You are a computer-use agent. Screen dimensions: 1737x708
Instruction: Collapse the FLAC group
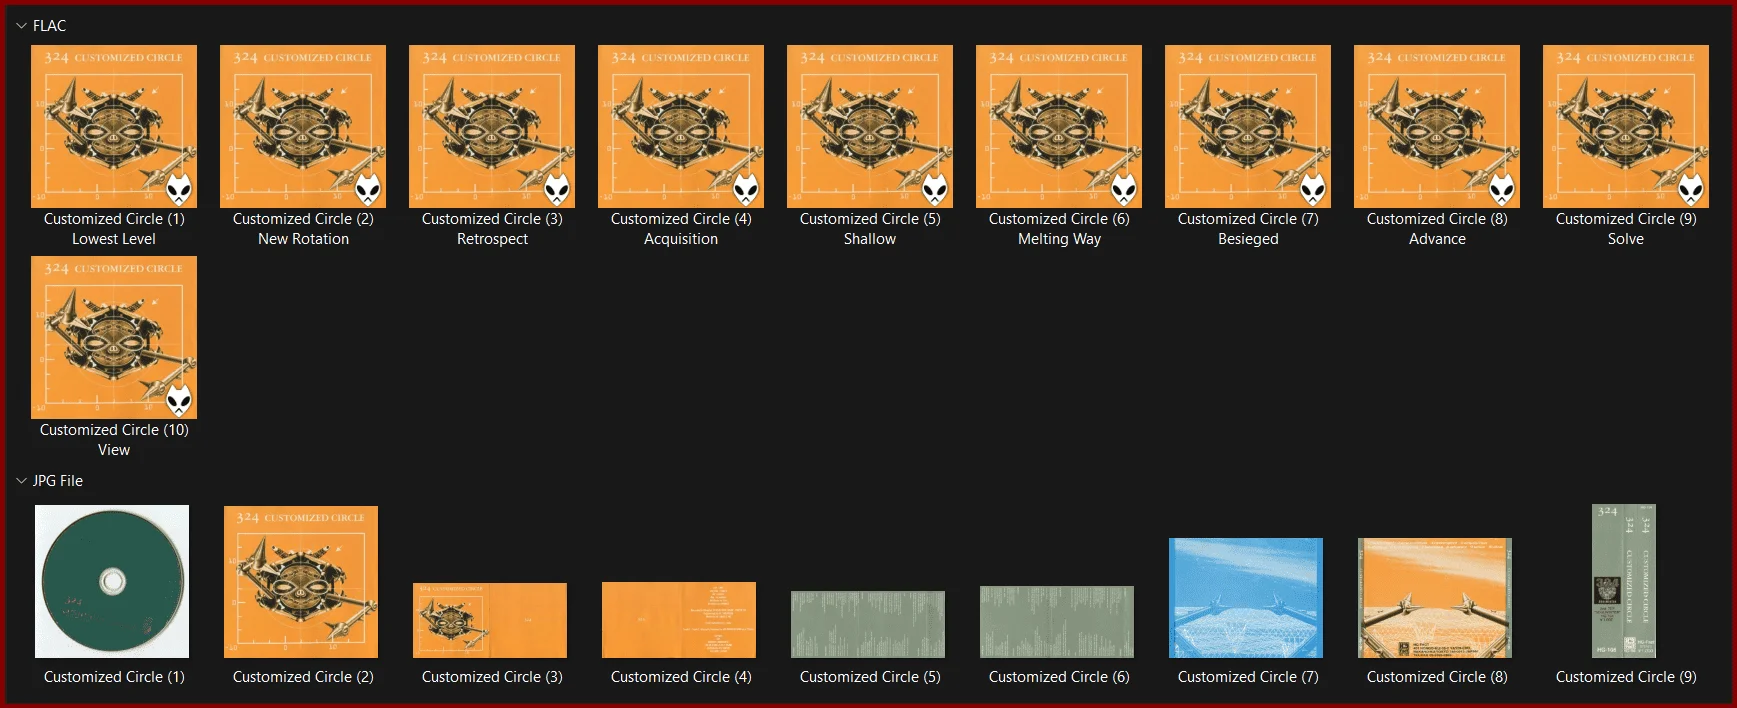[x=21, y=26]
